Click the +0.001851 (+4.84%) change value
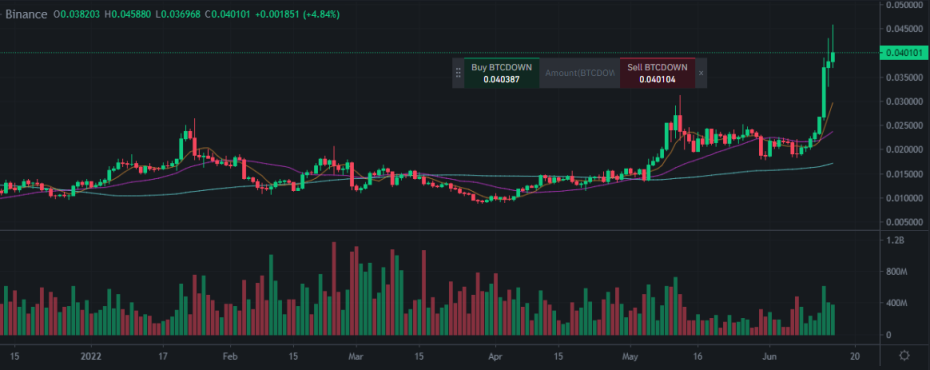This screenshot has height=370, width=930. click(297, 14)
